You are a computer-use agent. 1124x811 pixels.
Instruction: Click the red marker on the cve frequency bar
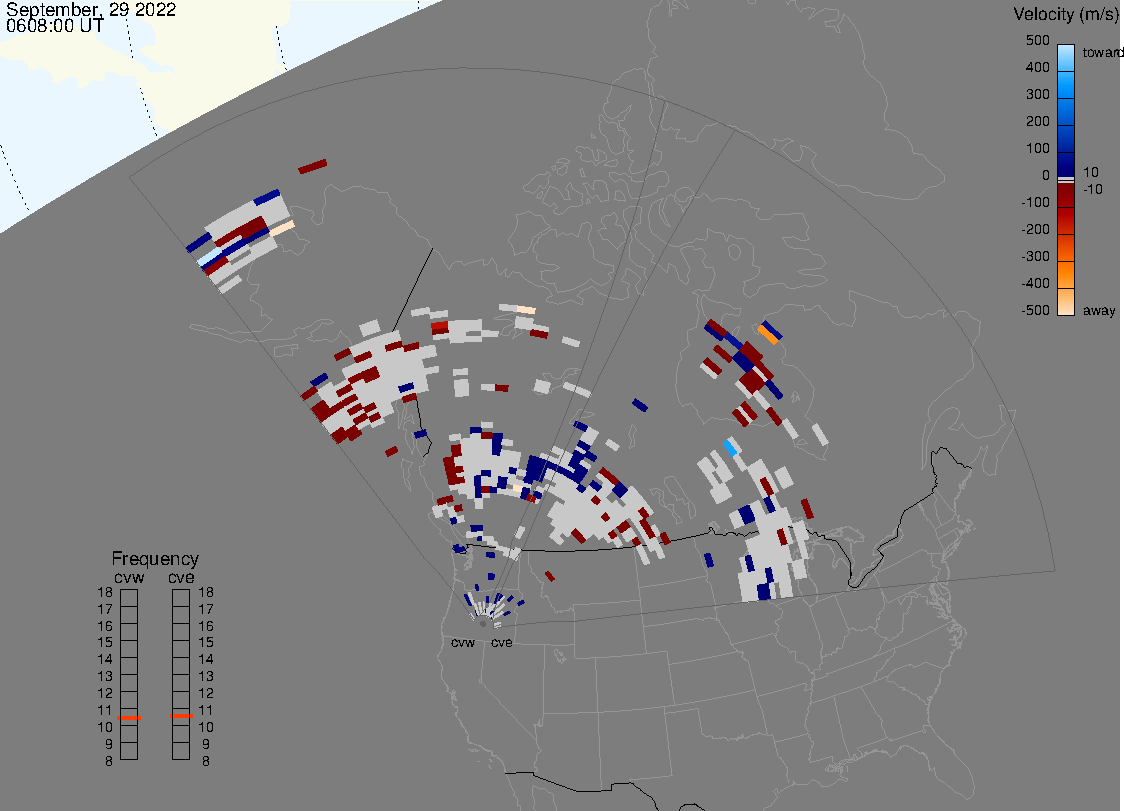tap(181, 716)
